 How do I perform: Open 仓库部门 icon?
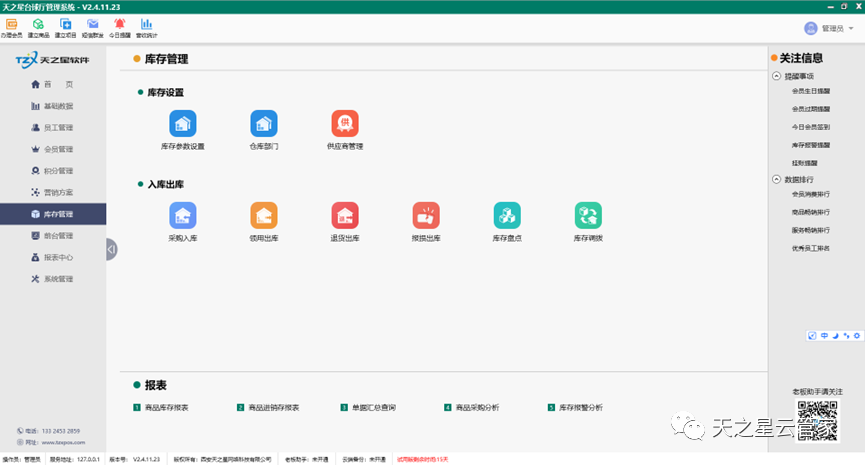264,124
